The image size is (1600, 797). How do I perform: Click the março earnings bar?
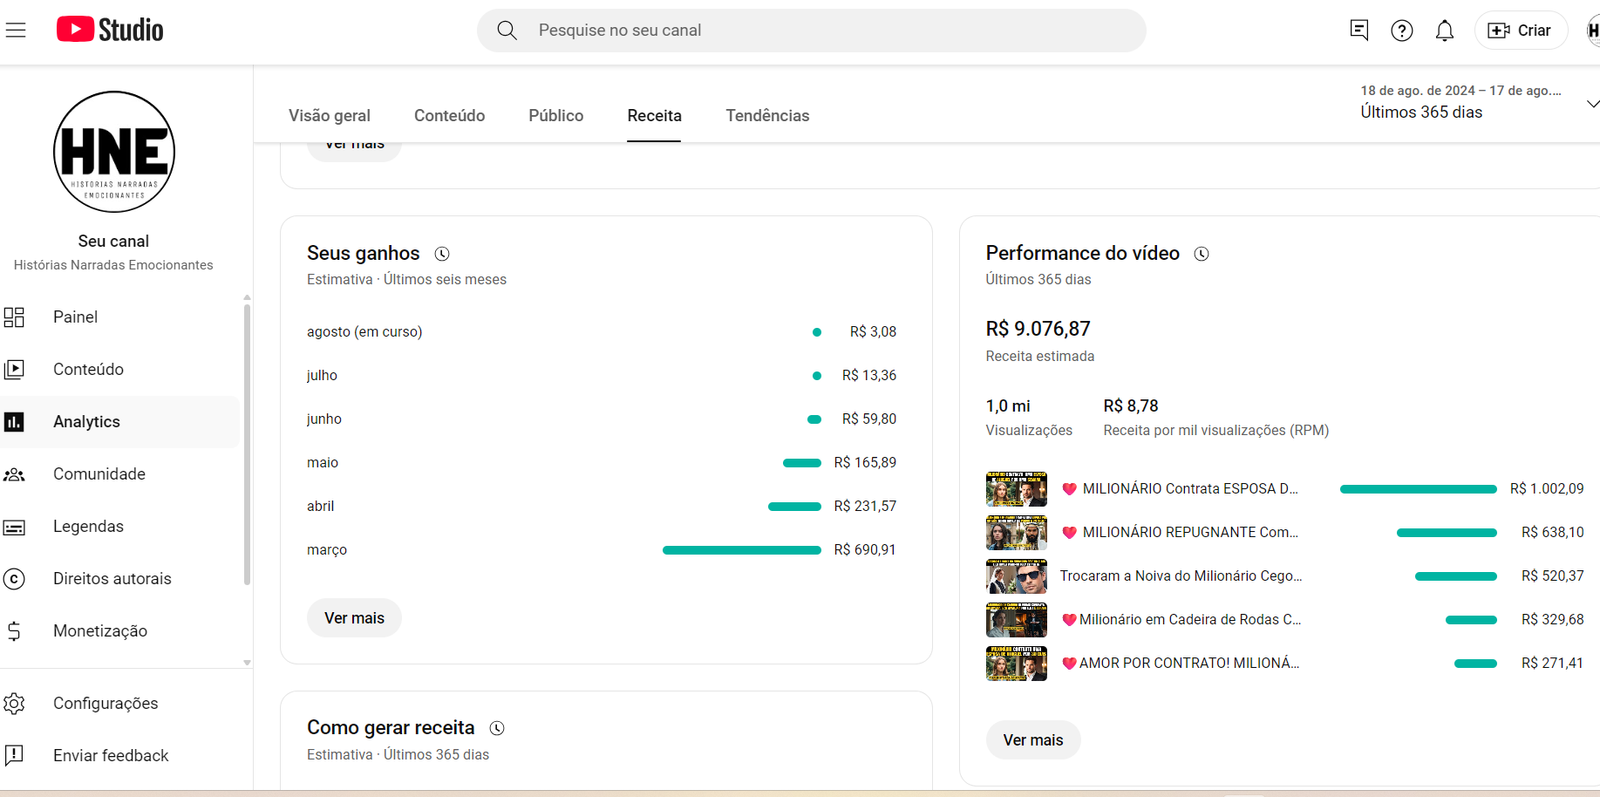pos(742,550)
